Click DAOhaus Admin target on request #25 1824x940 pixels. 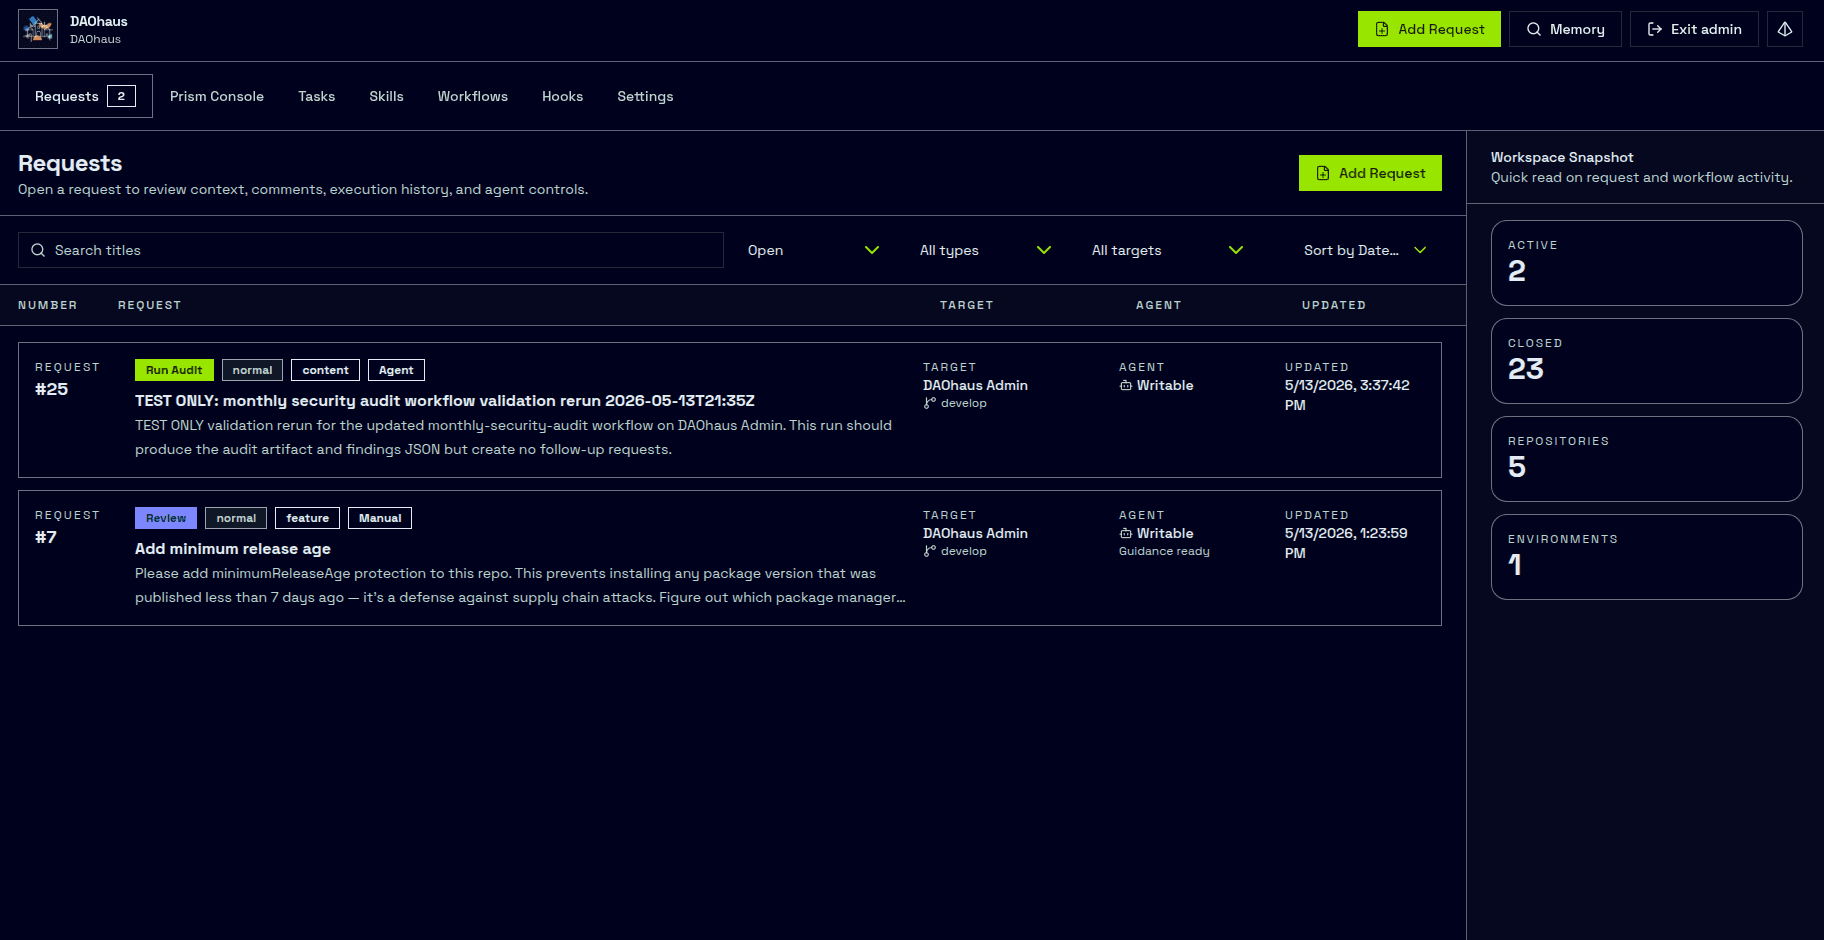[975, 385]
